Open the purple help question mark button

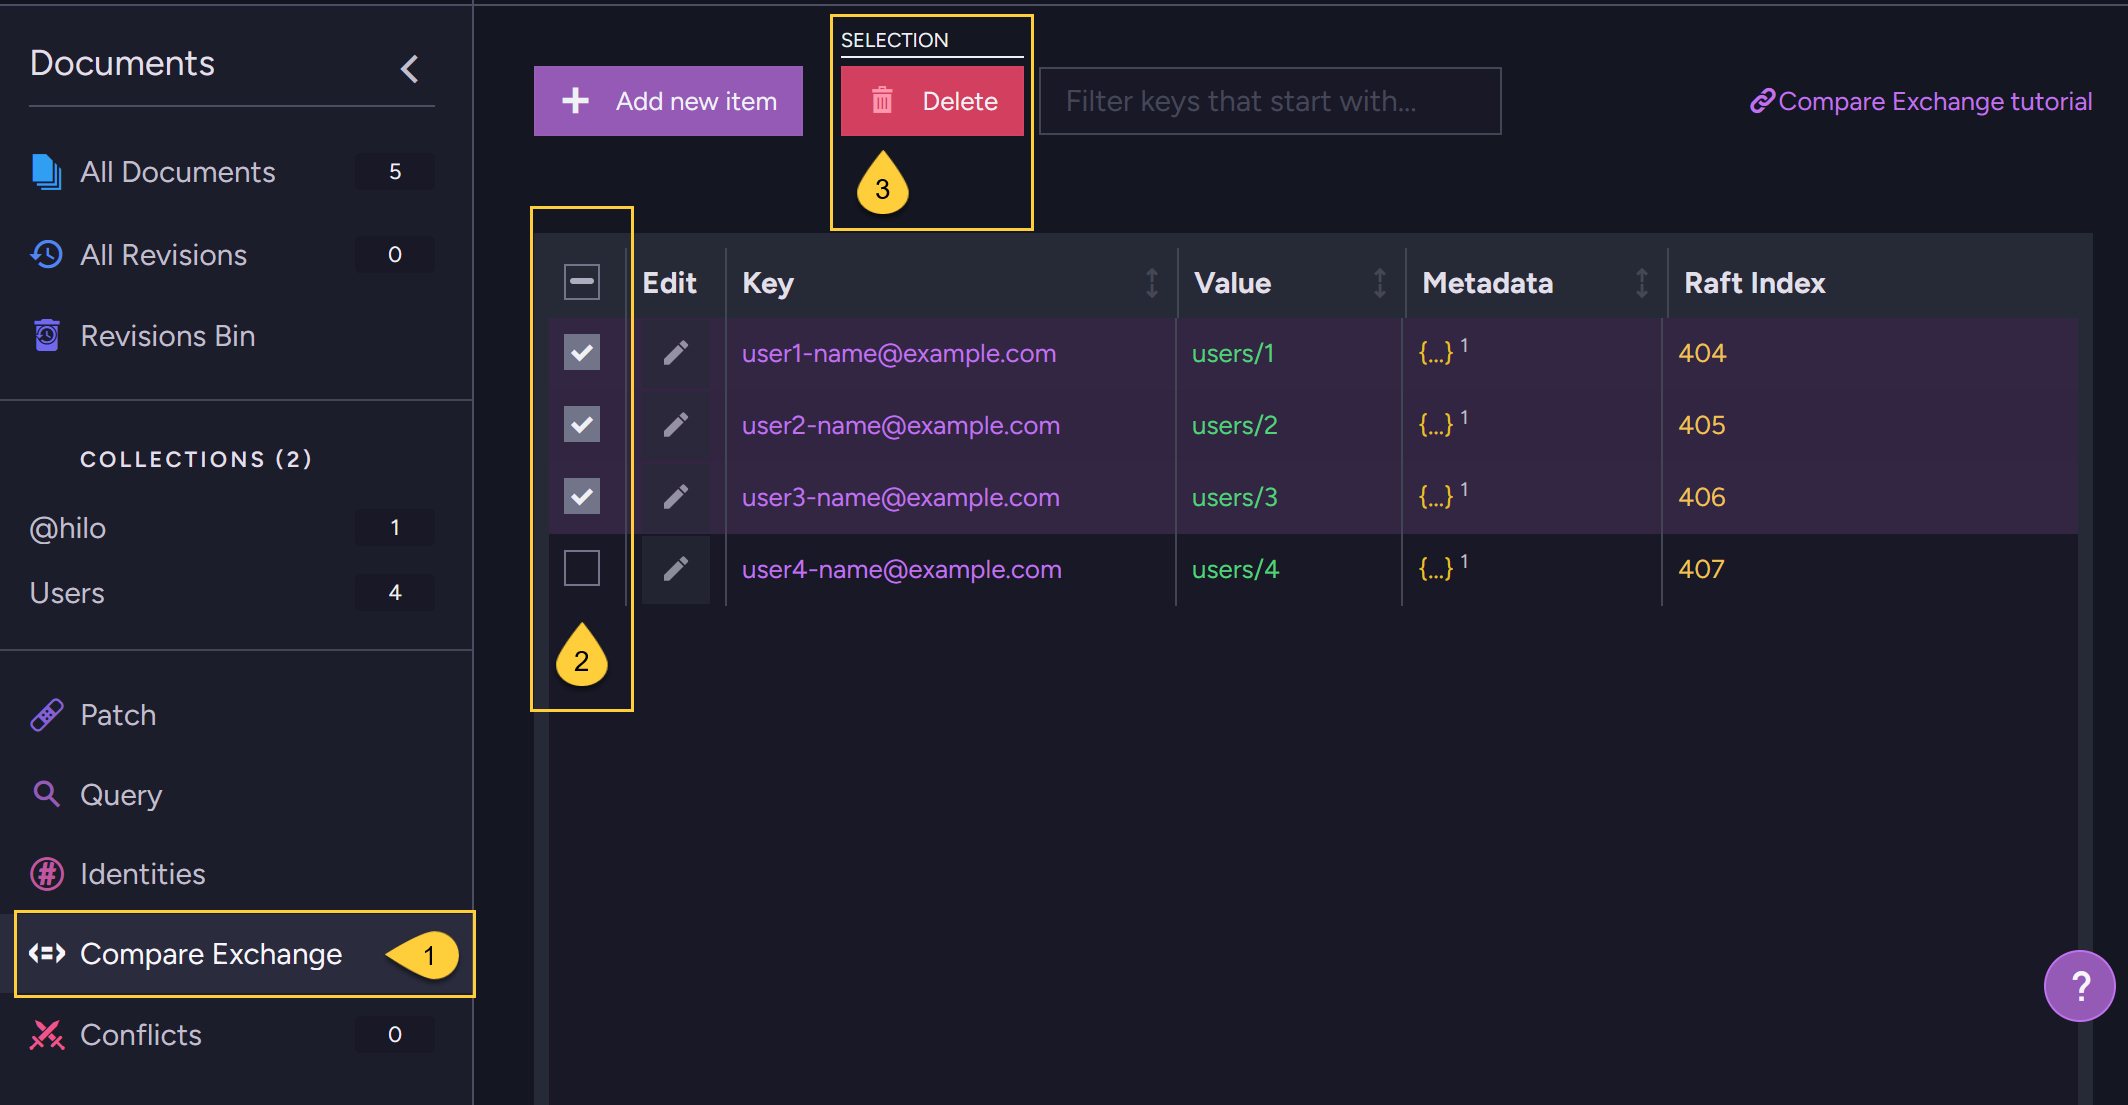click(2079, 986)
